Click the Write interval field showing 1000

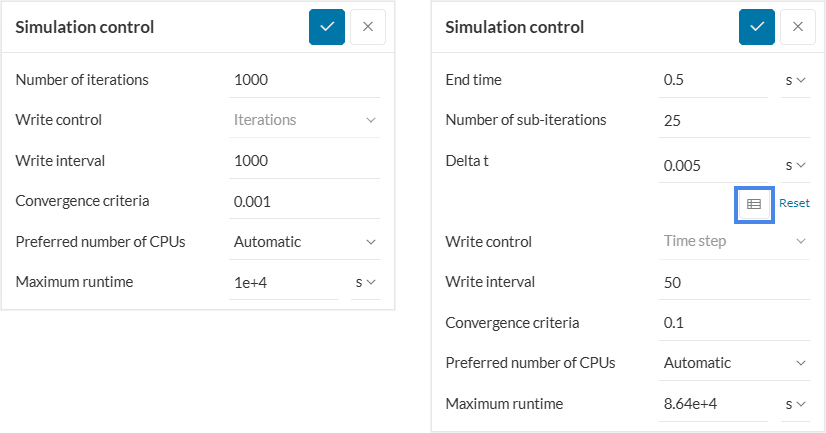[x=304, y=160]
